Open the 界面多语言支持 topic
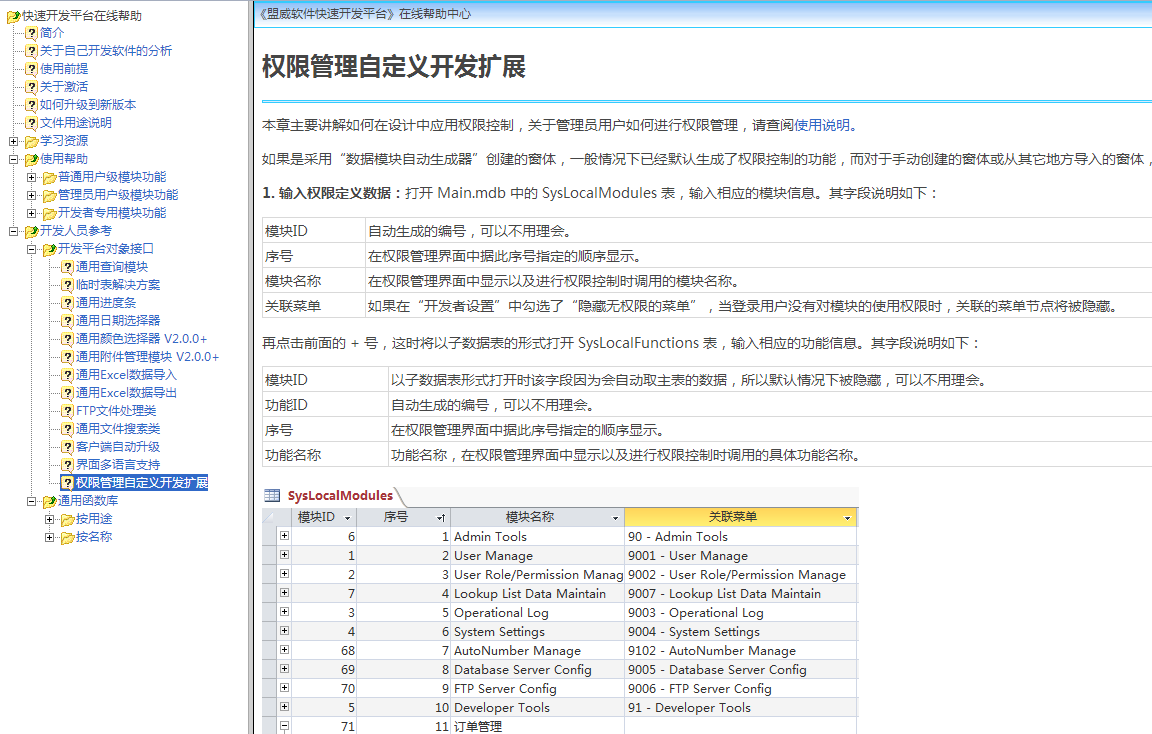Image resolution: width=1152 pixels, height=734 pixels. (x=118, y=465)
